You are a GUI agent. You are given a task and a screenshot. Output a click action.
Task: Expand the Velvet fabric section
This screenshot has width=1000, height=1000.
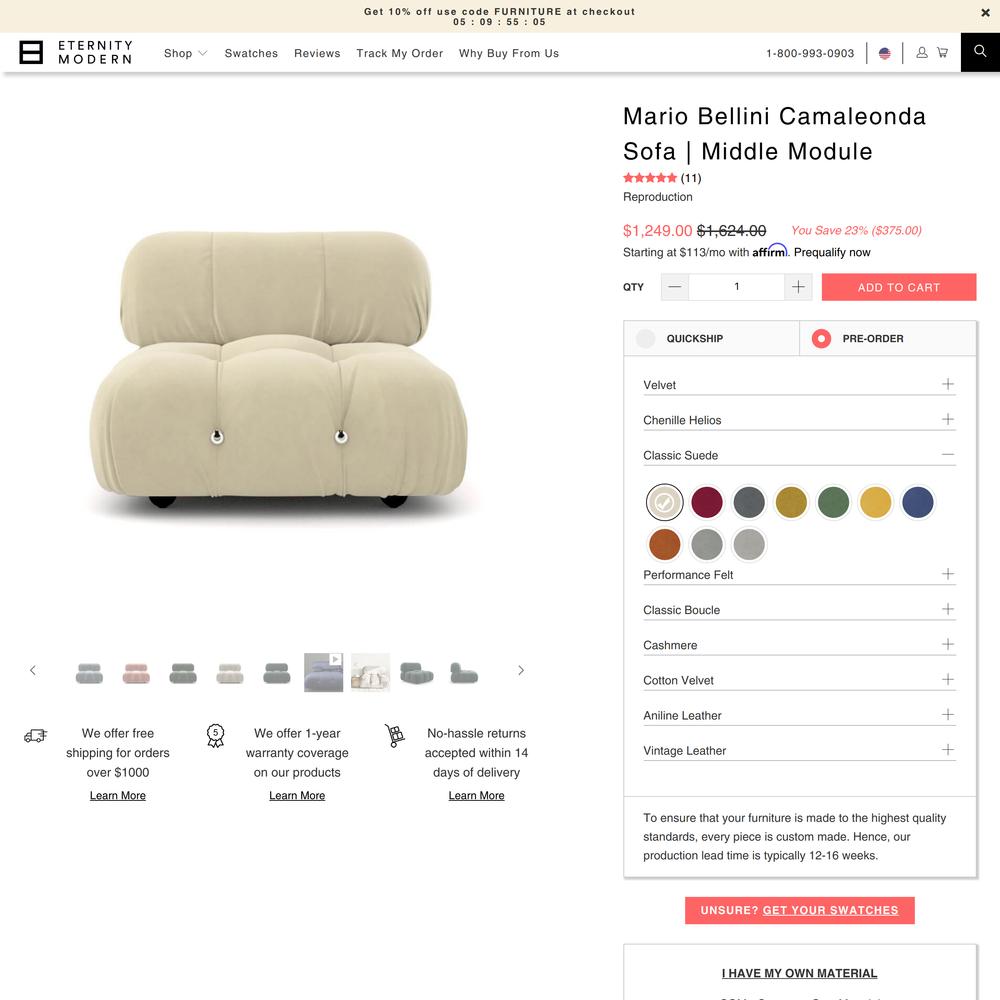pos(799,385)
